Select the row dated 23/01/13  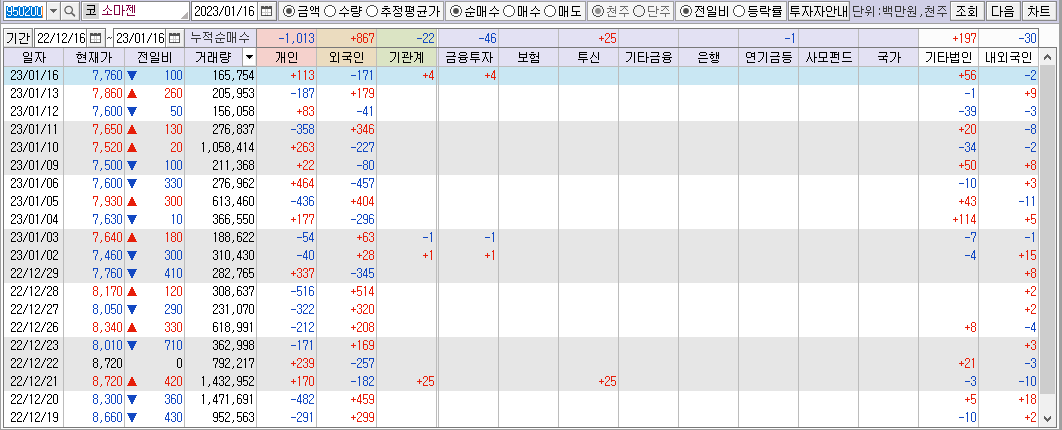(x=523, y=93)
